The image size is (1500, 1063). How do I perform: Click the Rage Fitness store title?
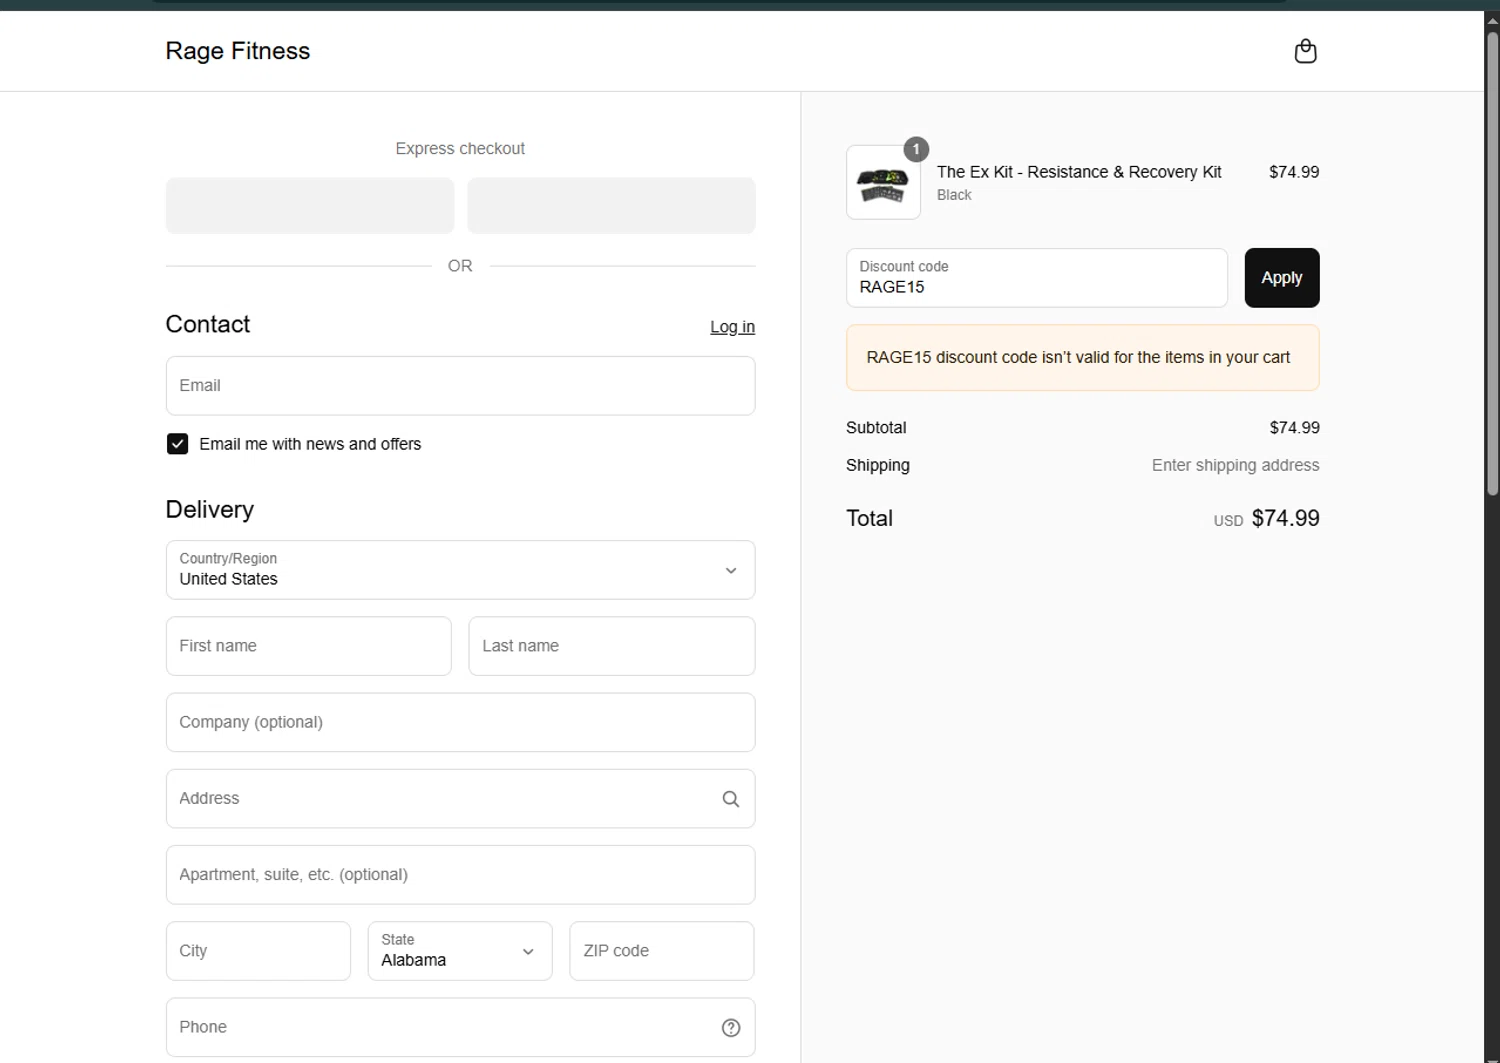point(238,51)
